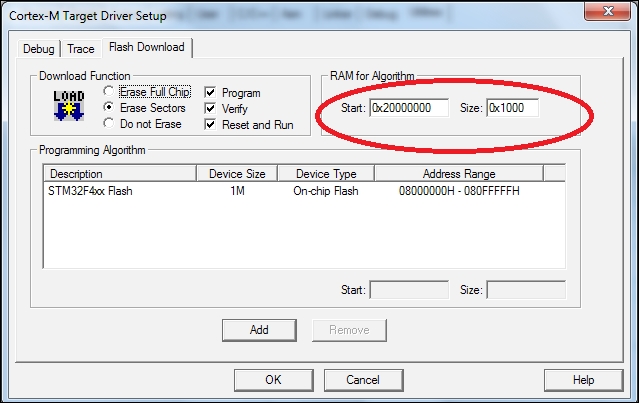Toggle the Program checkbox
Image resolution: width=639 pixels, height=403 pixels.
[x=209, y=93]
